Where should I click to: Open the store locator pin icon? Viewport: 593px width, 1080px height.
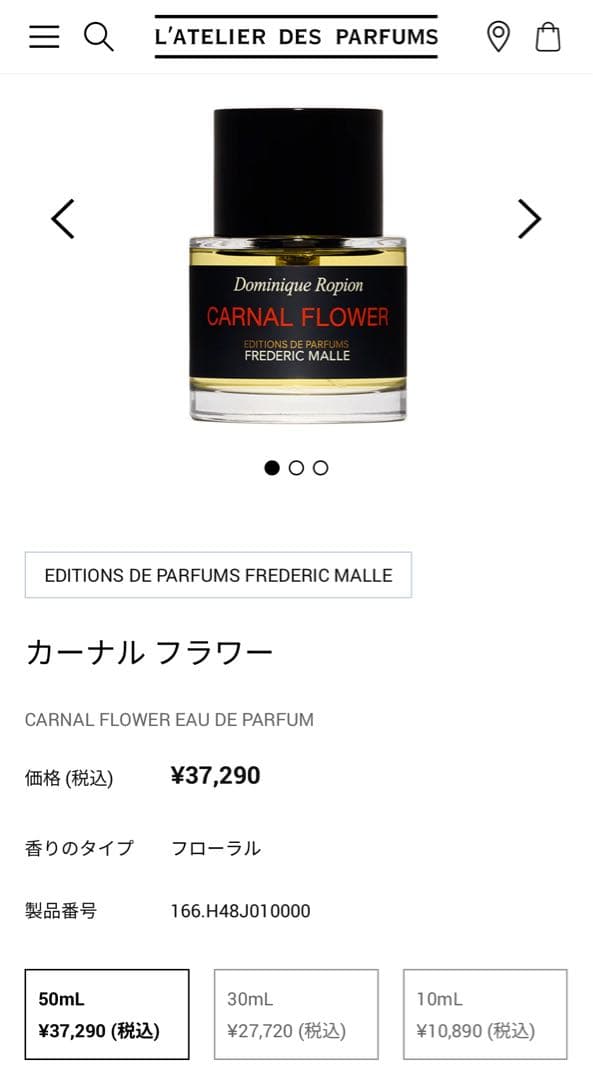pyautogui.click(x=498, y=37)
